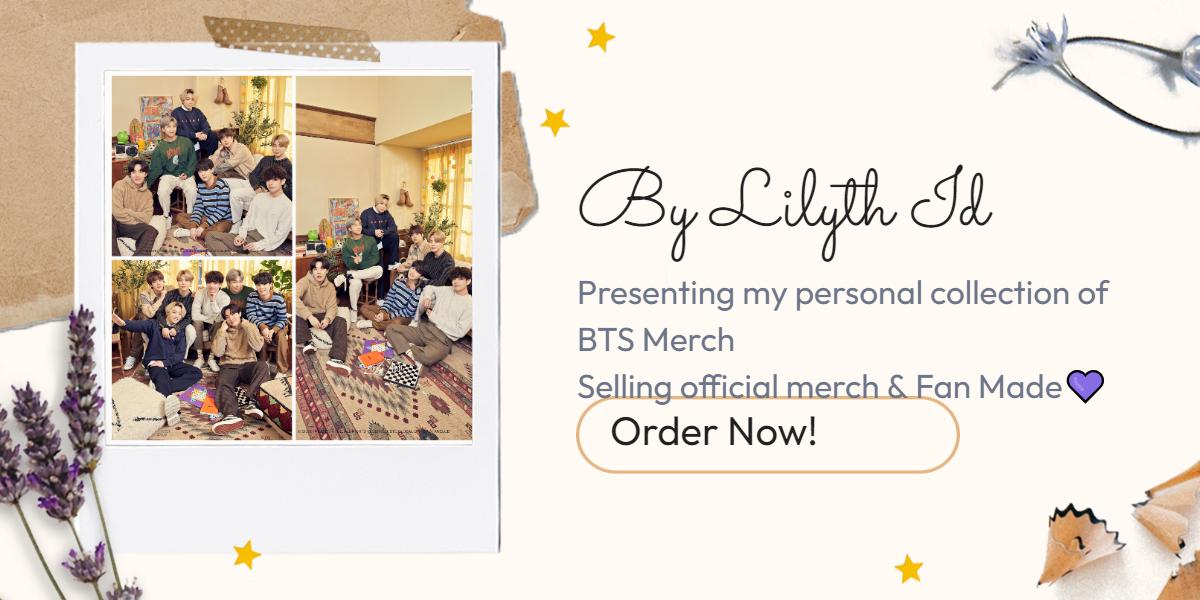
Task: Click the purple heart after Fan Made
Action: point(1085,385)
